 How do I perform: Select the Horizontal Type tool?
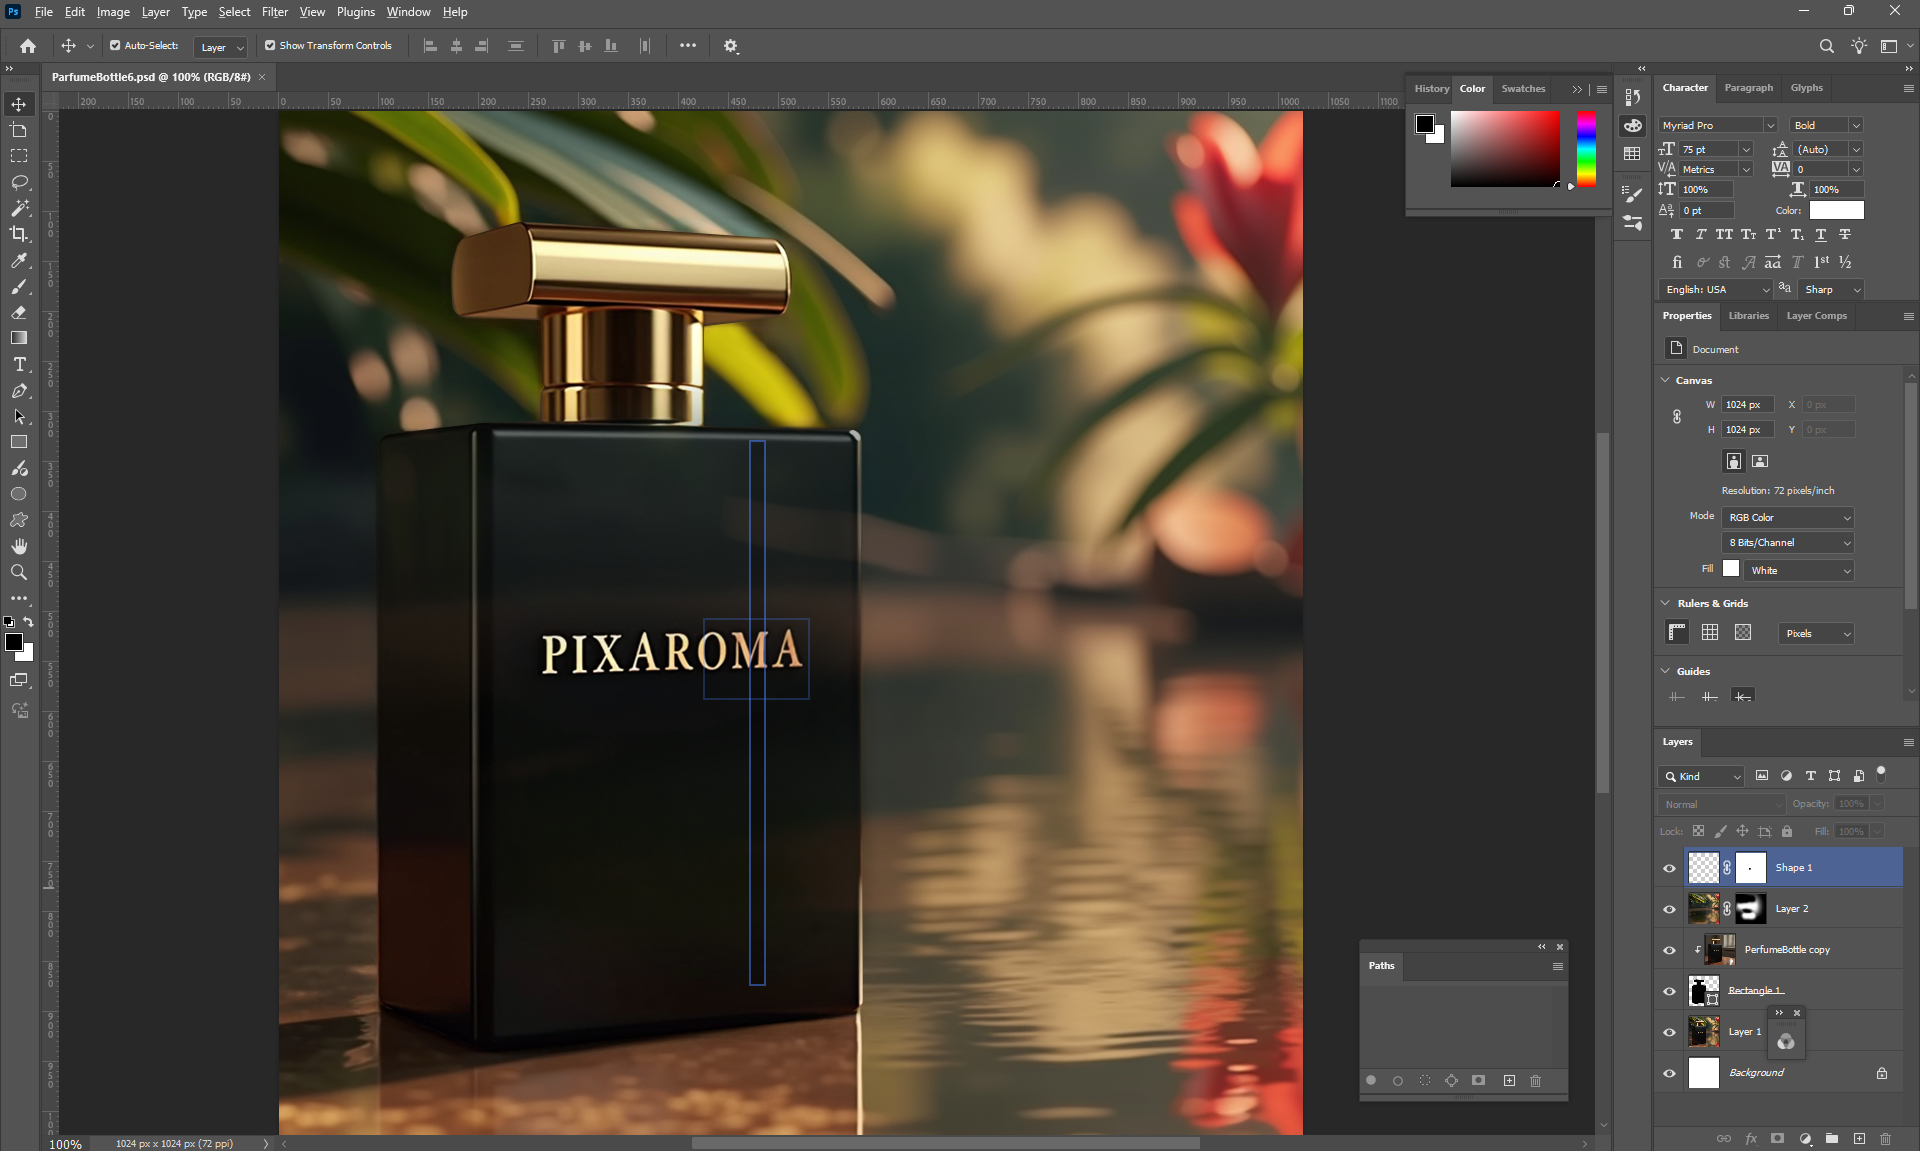coord(19,365)
